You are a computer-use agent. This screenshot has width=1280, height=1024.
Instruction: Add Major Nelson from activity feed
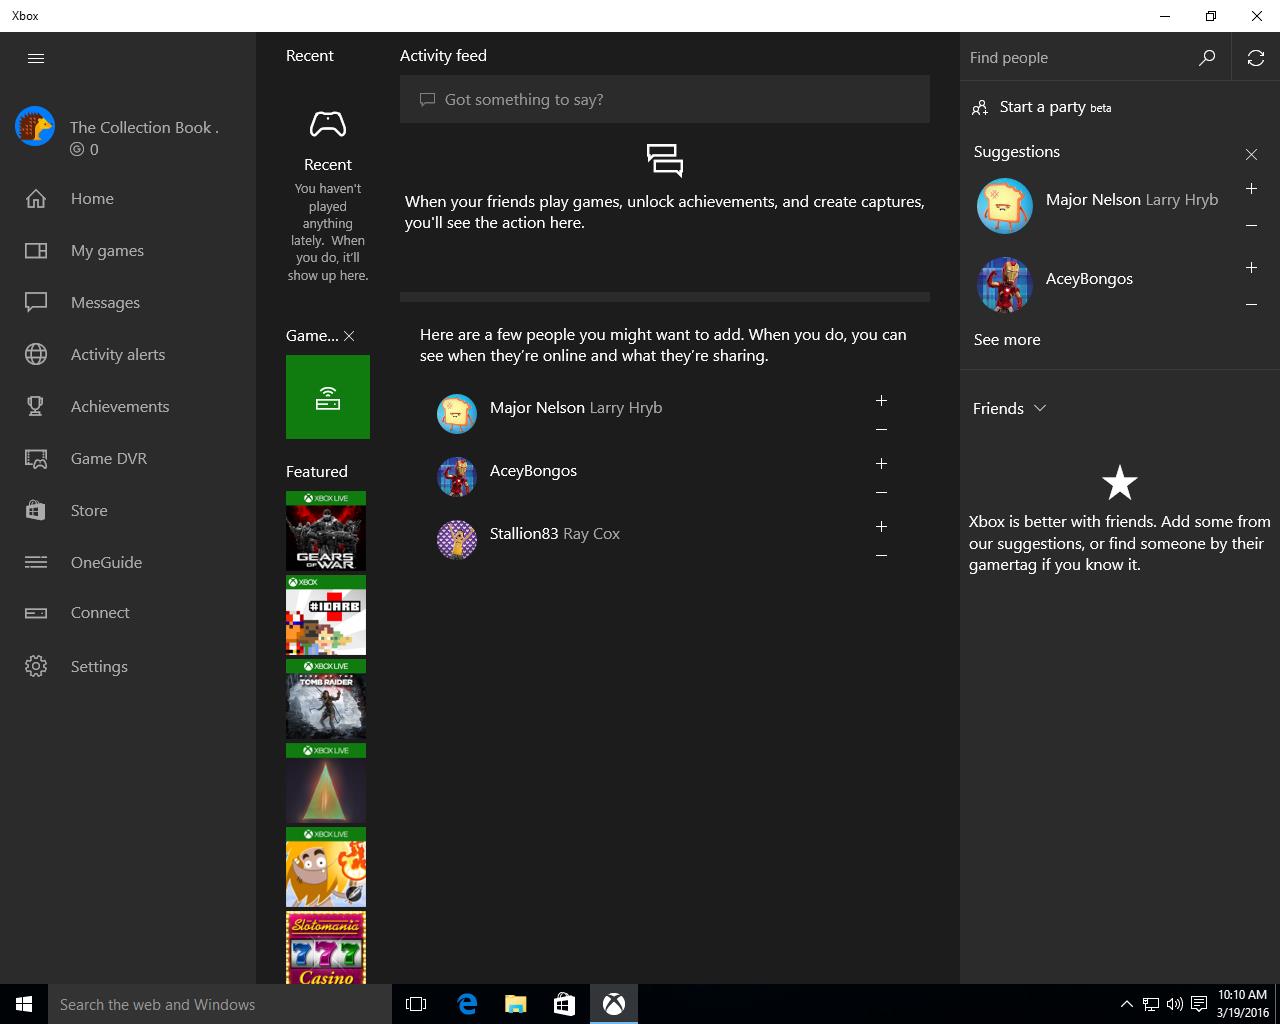point(881,400)
